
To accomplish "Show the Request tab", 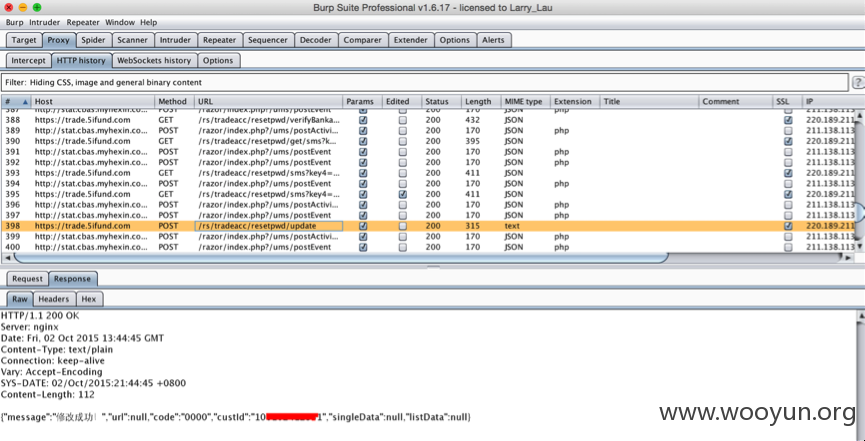I will click(27, 279).
